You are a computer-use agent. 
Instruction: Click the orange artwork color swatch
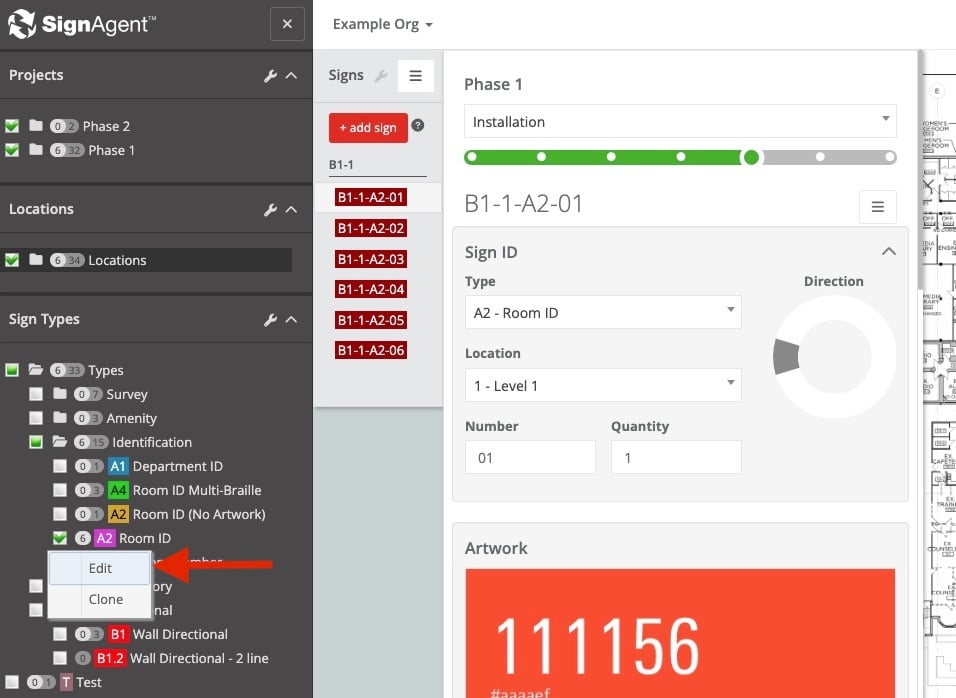point(680,630)
